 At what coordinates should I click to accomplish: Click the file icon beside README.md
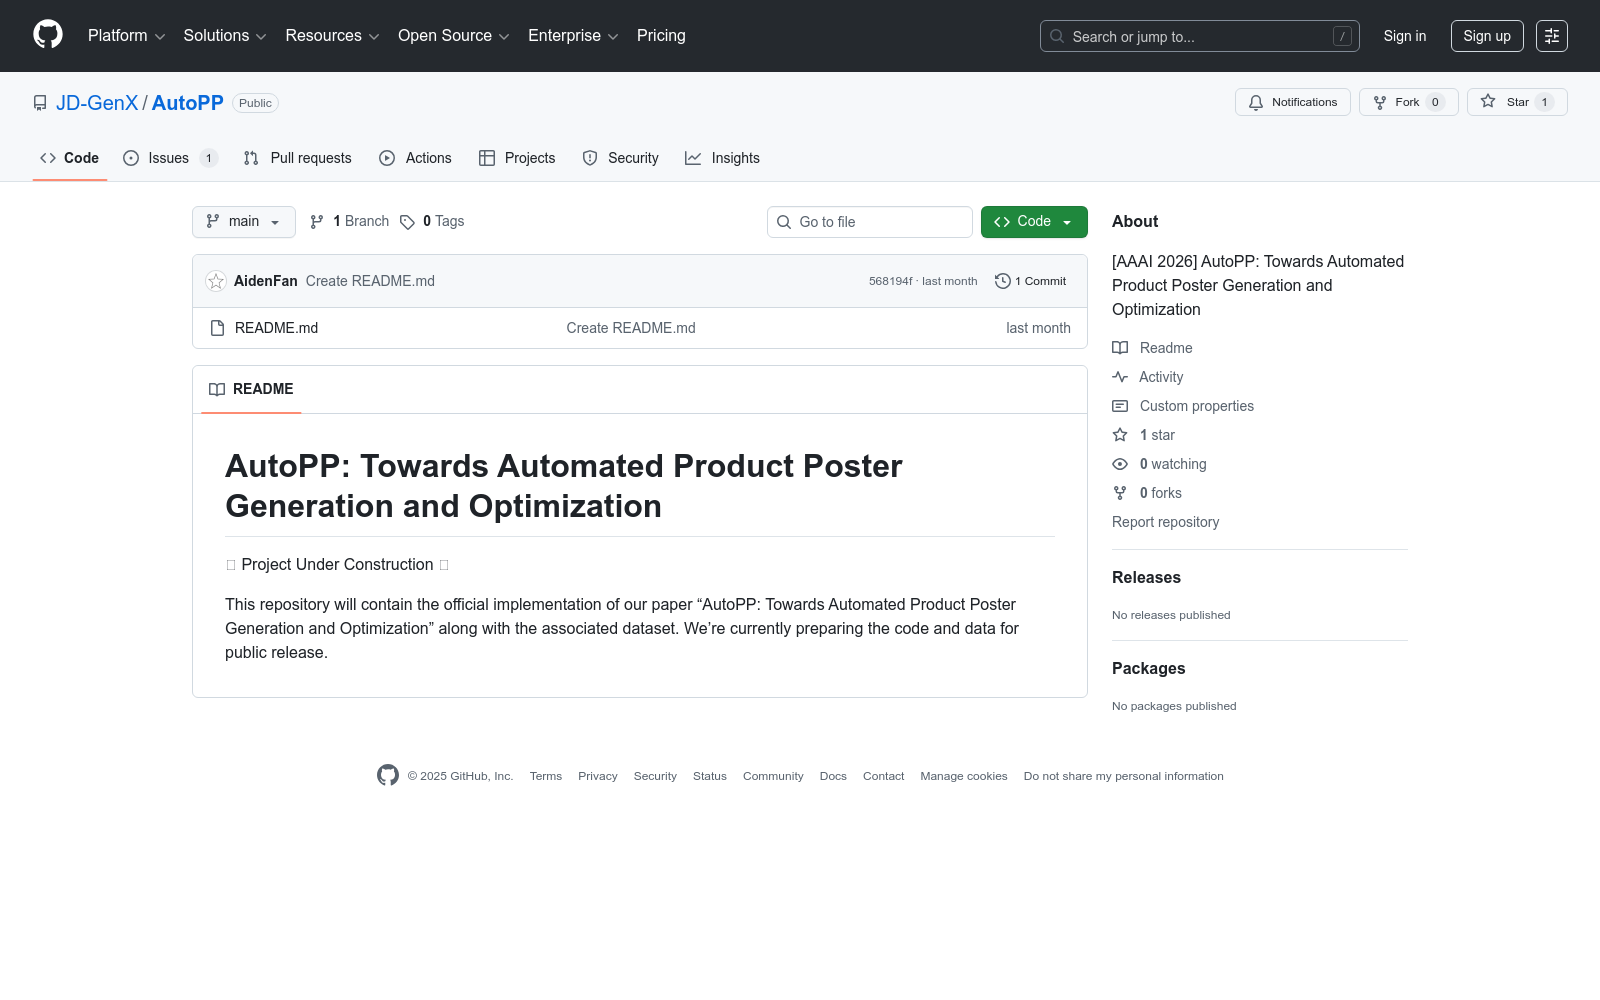217,328
